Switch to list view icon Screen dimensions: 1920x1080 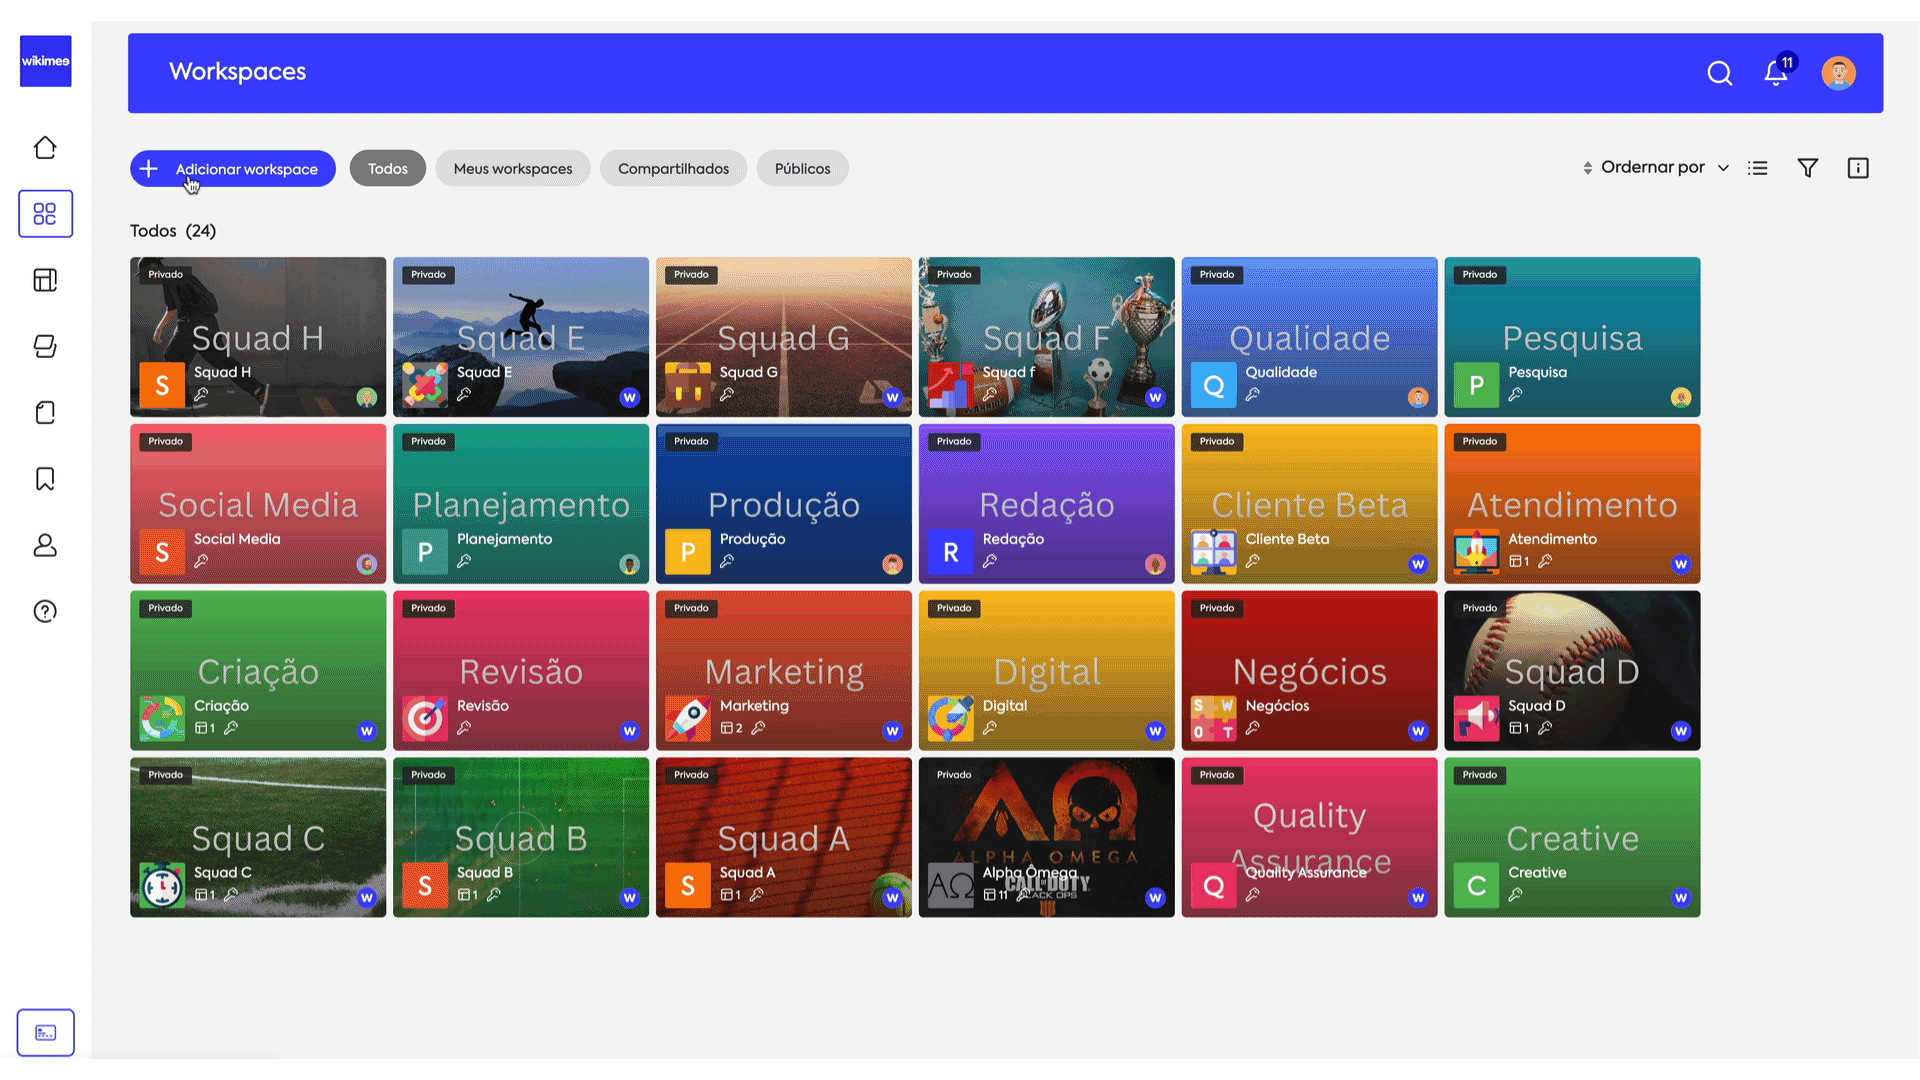click(1757, 168)
